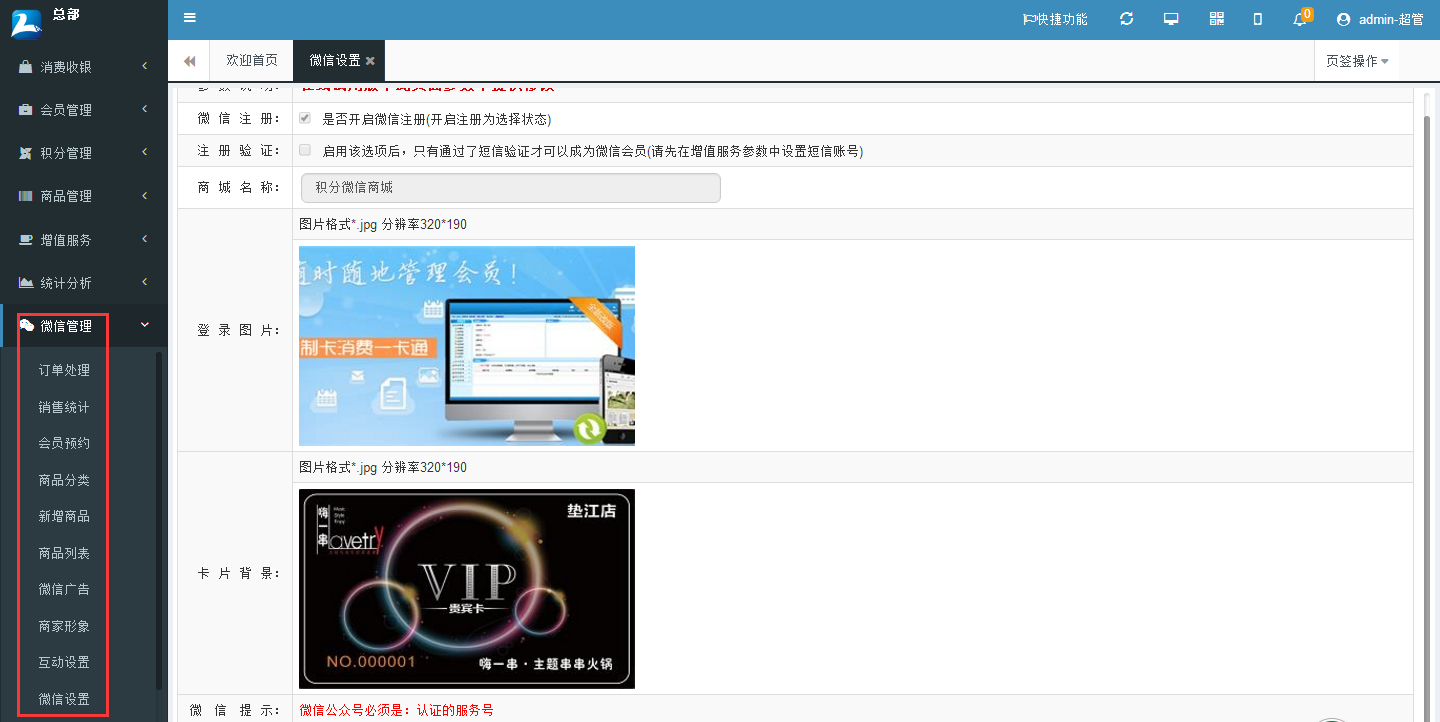1440x722 pixels.
Task: Click the refresh icon in top bar
Action: coord(1126,19)
